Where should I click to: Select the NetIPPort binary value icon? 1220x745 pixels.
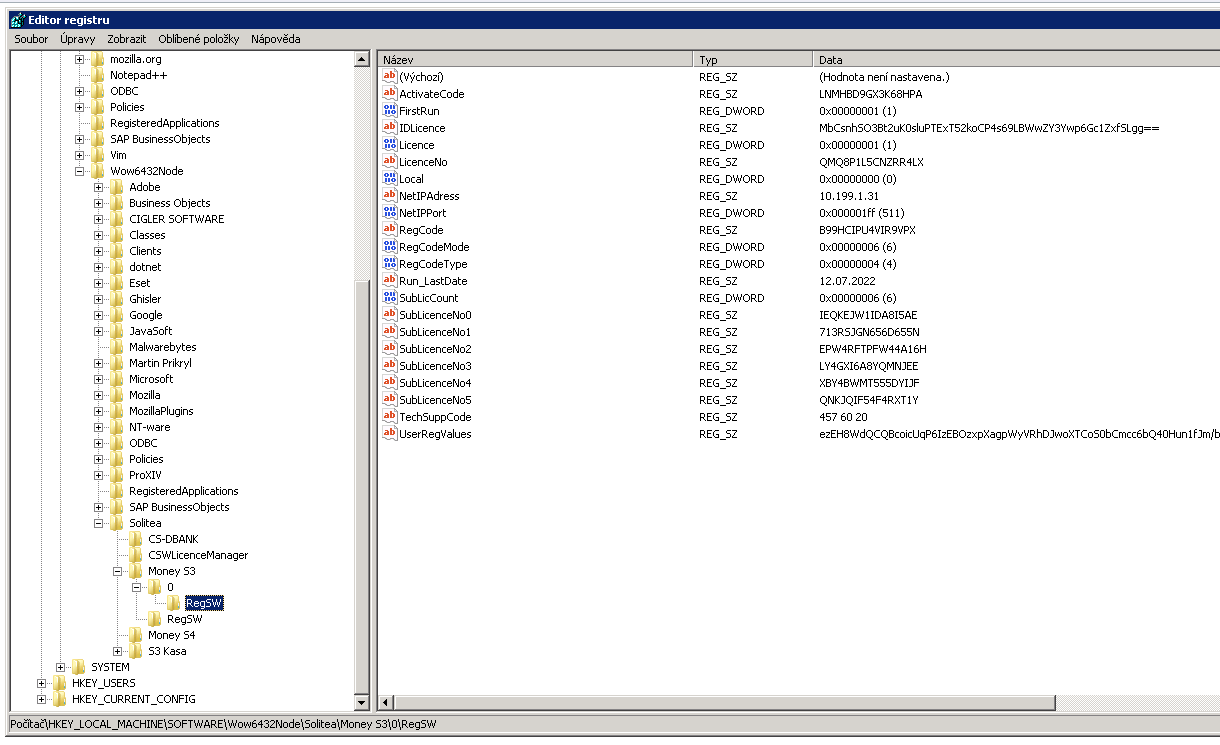click(x=390, y=213)
